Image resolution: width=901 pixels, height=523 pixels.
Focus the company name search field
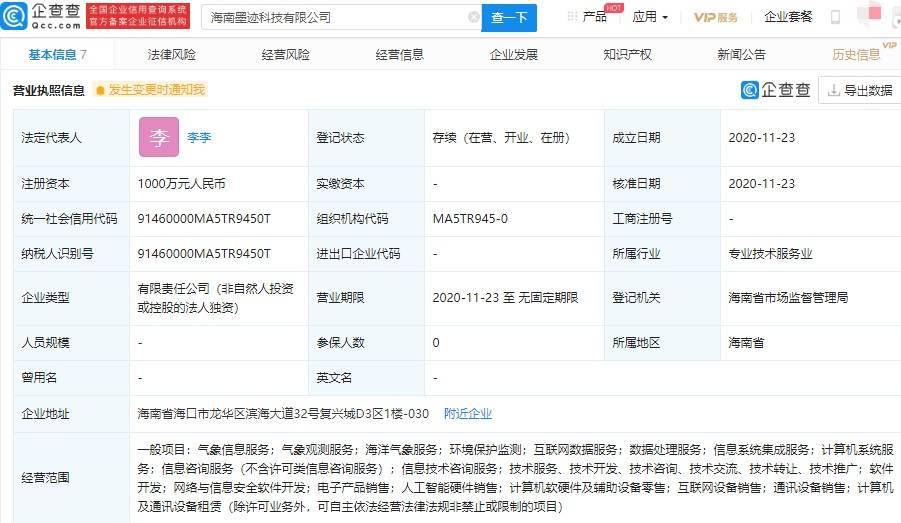tap(339, 18)
